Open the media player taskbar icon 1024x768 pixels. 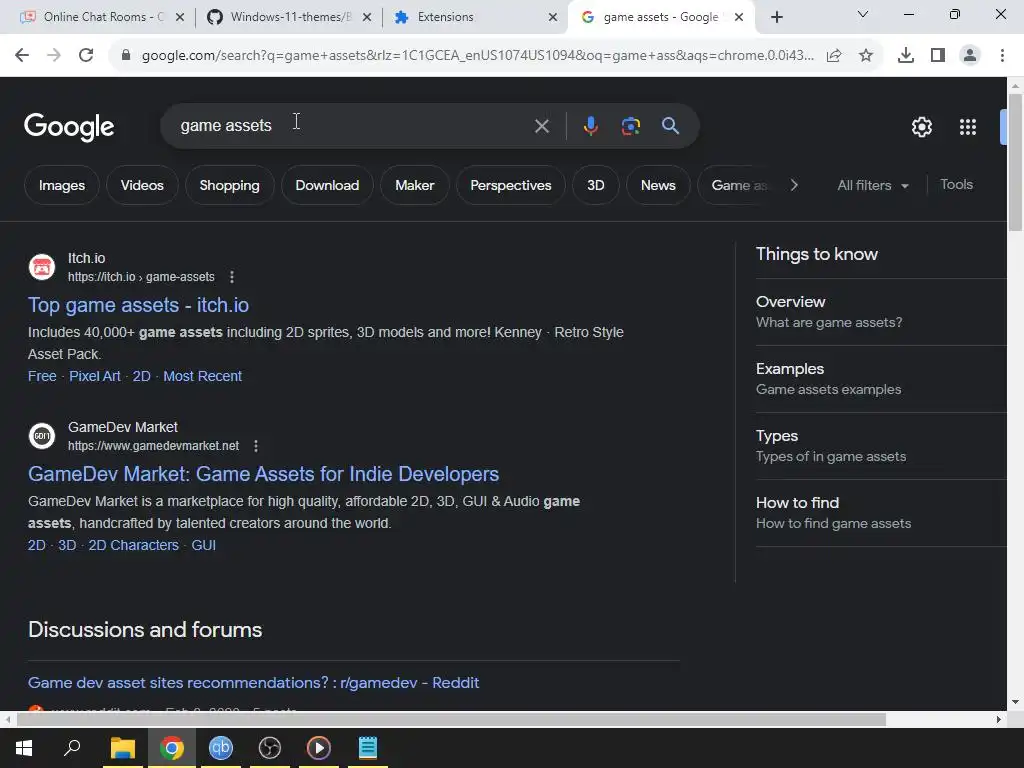pos(319,748)
